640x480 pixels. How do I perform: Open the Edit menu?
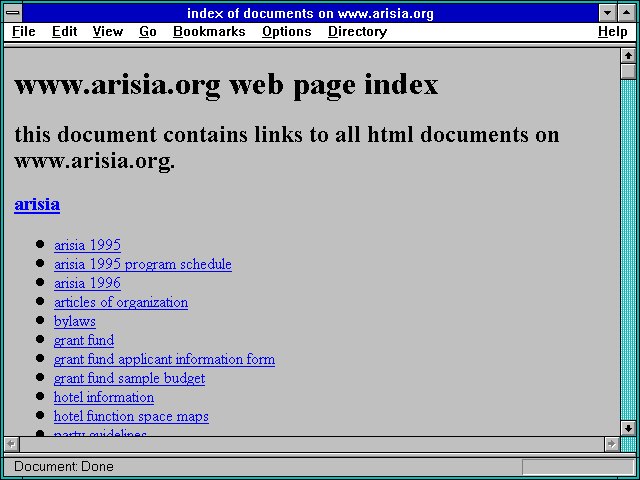tap(64, 32)
